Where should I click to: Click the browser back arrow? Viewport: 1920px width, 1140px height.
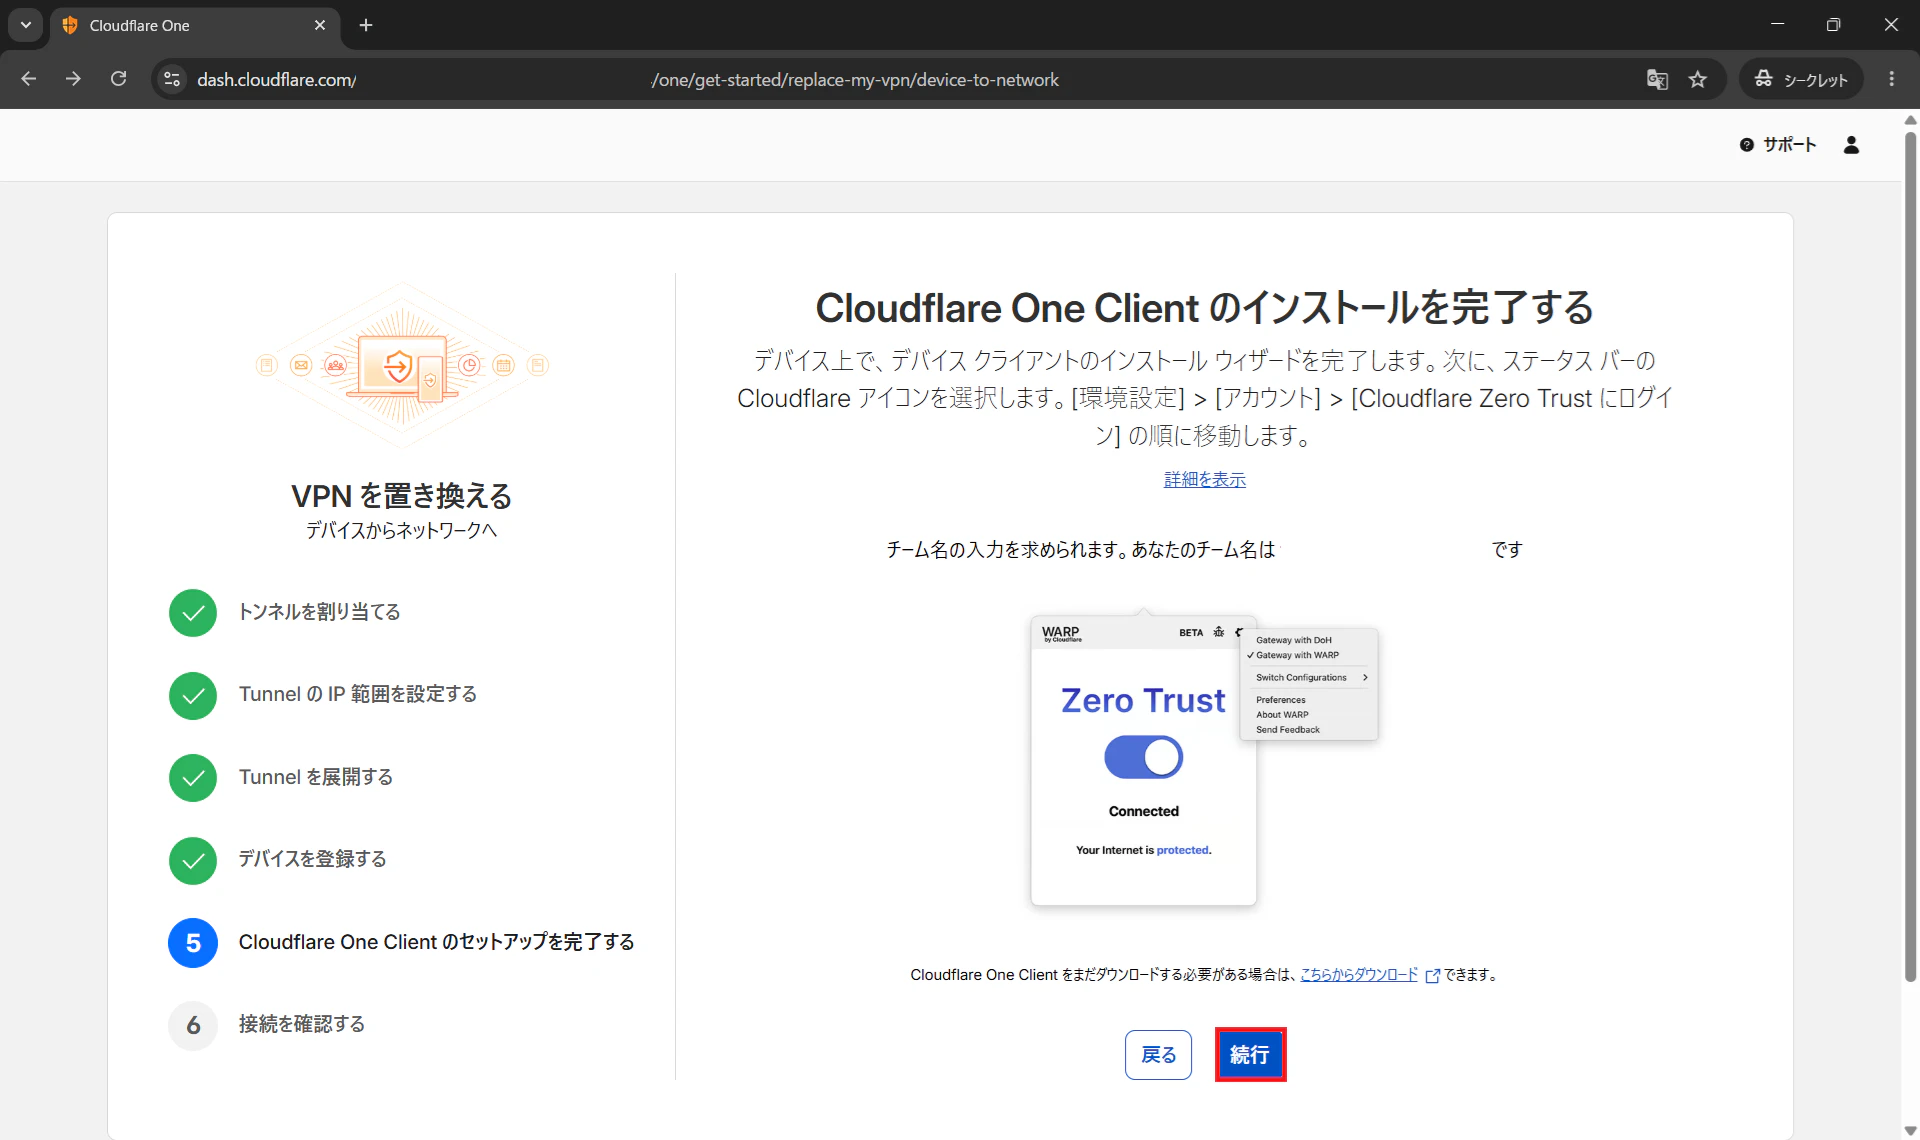pos(28,79)
